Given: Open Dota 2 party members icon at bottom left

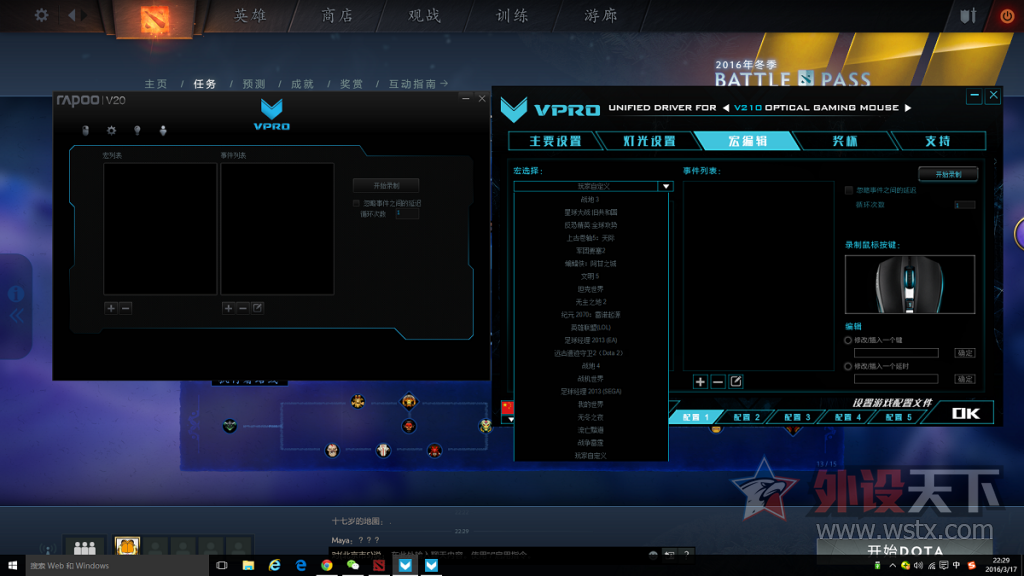Looking at the screenshot, I should 84,547.
